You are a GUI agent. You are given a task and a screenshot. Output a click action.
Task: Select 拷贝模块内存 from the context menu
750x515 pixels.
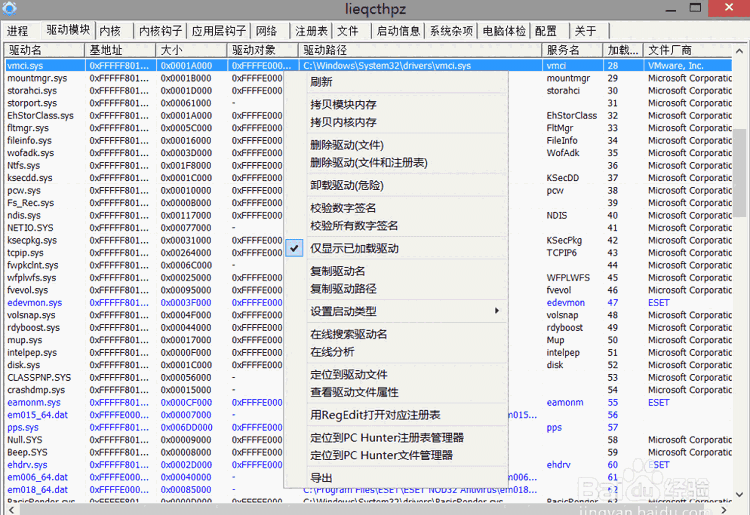(343, 105)
